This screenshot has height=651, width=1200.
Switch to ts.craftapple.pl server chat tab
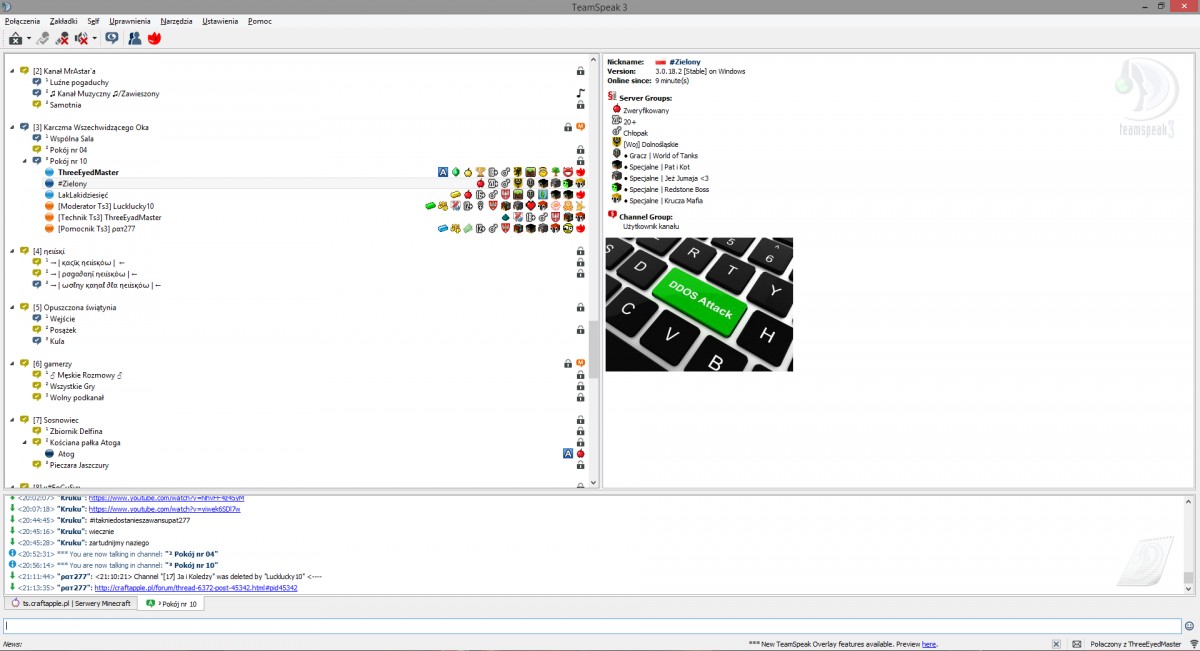(70, 603)
